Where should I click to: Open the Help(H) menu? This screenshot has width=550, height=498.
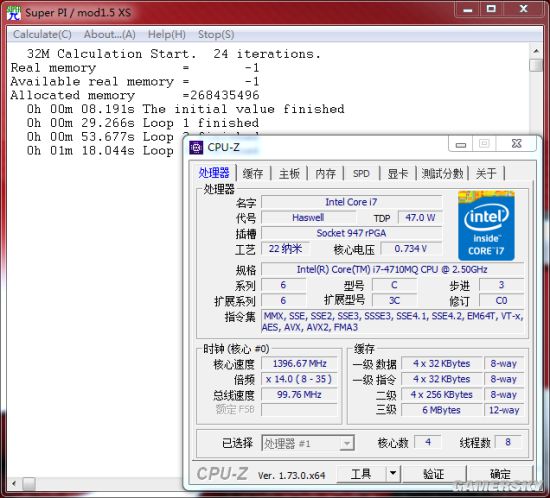tap(167, 34)
